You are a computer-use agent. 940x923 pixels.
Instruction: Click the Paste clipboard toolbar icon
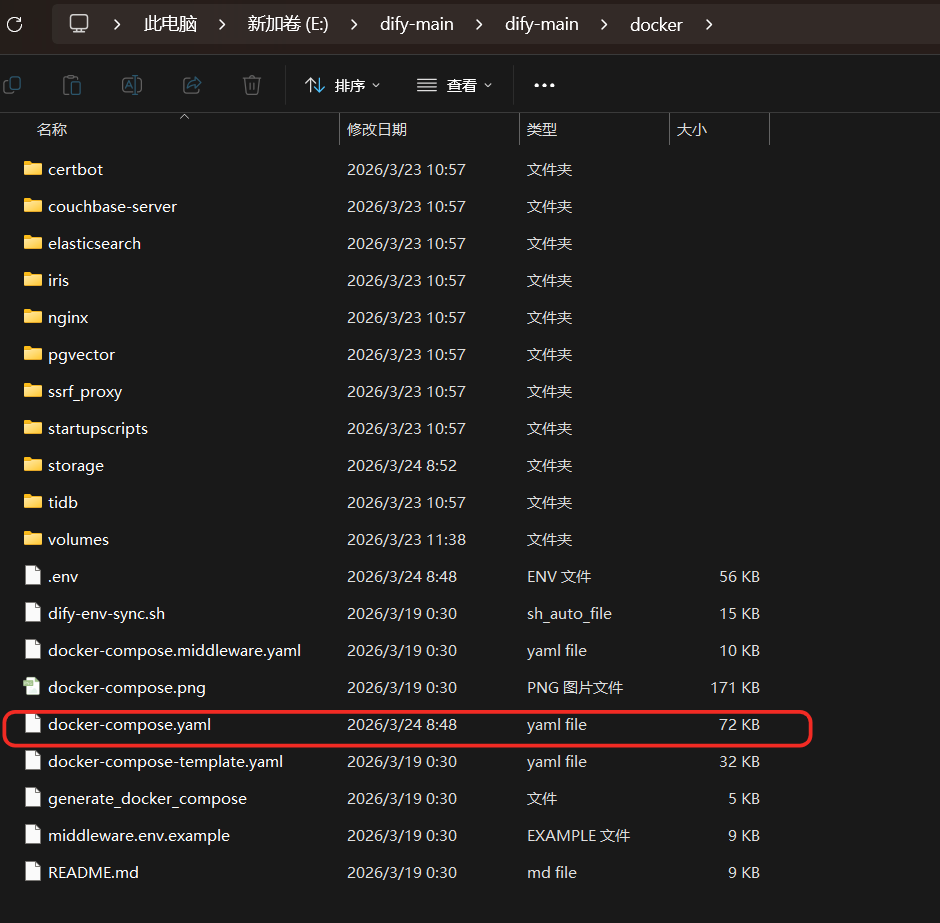(72, 85)
